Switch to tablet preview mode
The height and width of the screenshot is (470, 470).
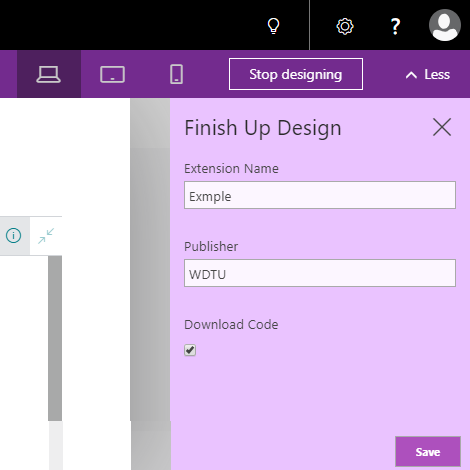pyautogui.click(x=112, y=74)
